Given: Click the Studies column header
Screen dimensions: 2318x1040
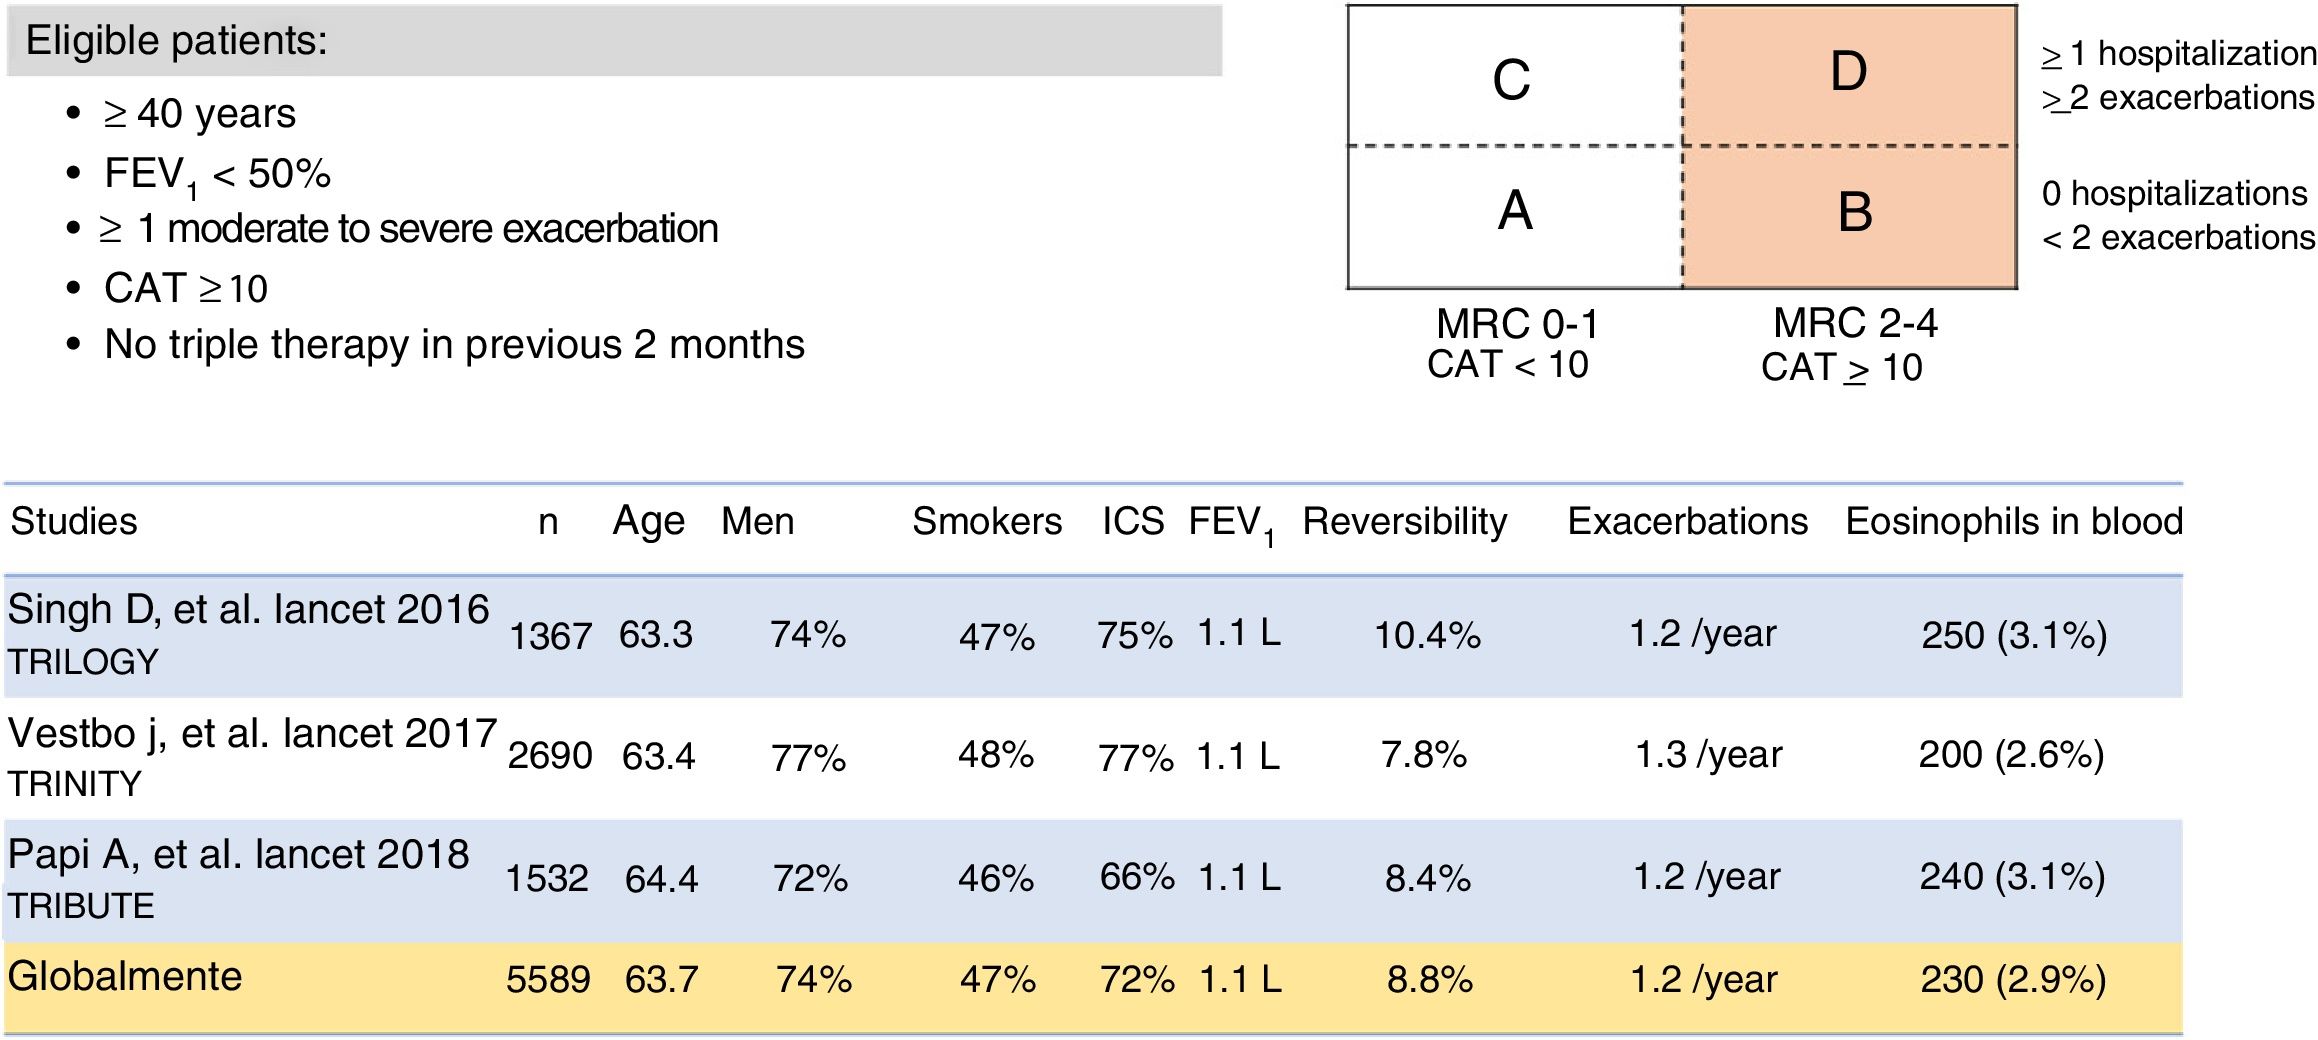Looking at the screenshot, I should coord(74,522).
